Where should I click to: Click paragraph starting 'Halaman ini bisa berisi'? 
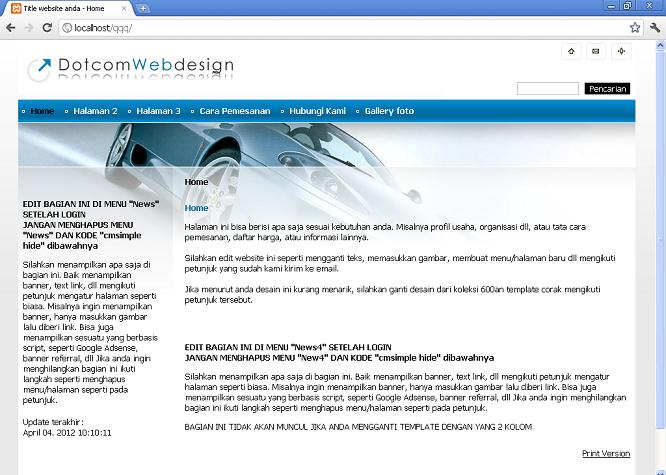tap(385, 232)
